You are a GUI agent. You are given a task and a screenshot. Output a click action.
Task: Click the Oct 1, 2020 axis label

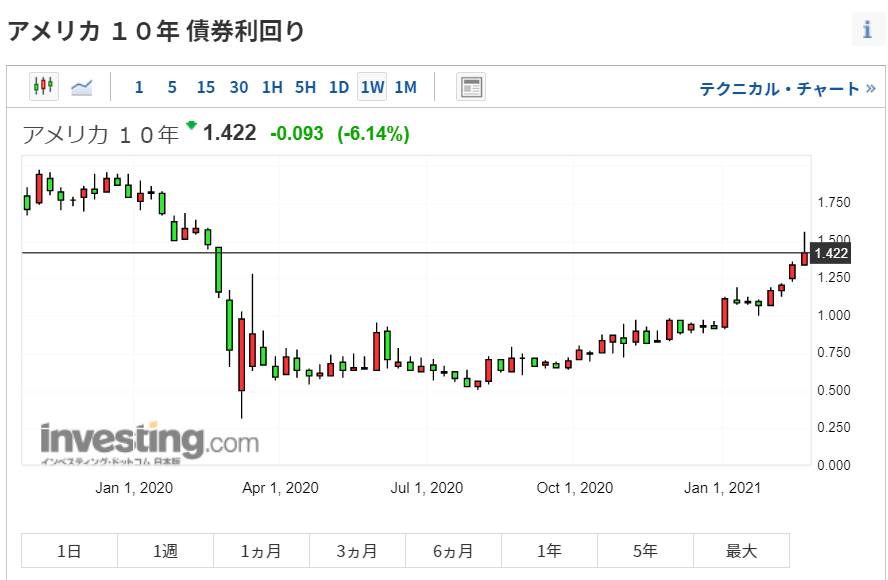(575, 488)
